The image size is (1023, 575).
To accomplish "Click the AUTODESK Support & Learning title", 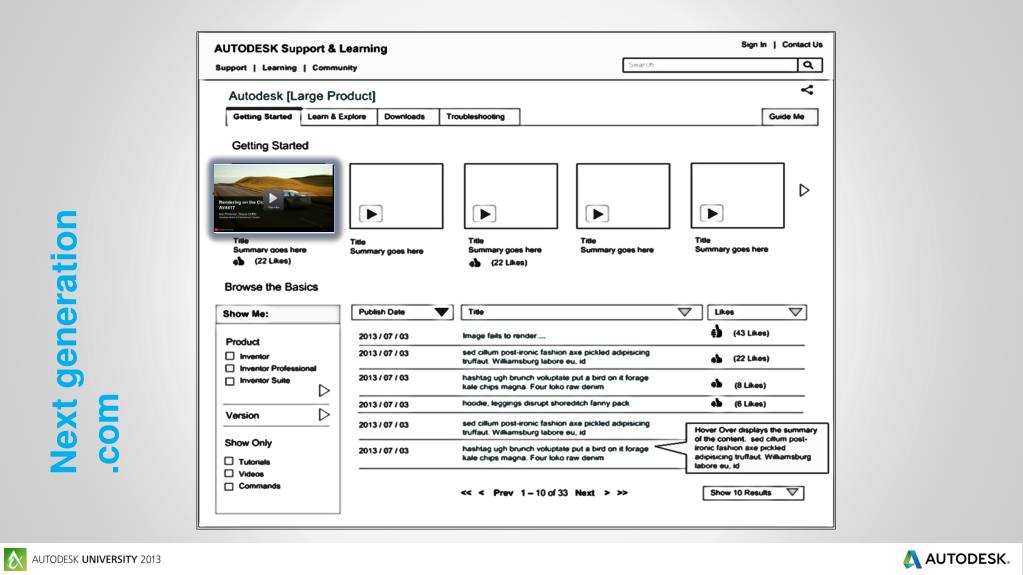I will coord(301,49).
